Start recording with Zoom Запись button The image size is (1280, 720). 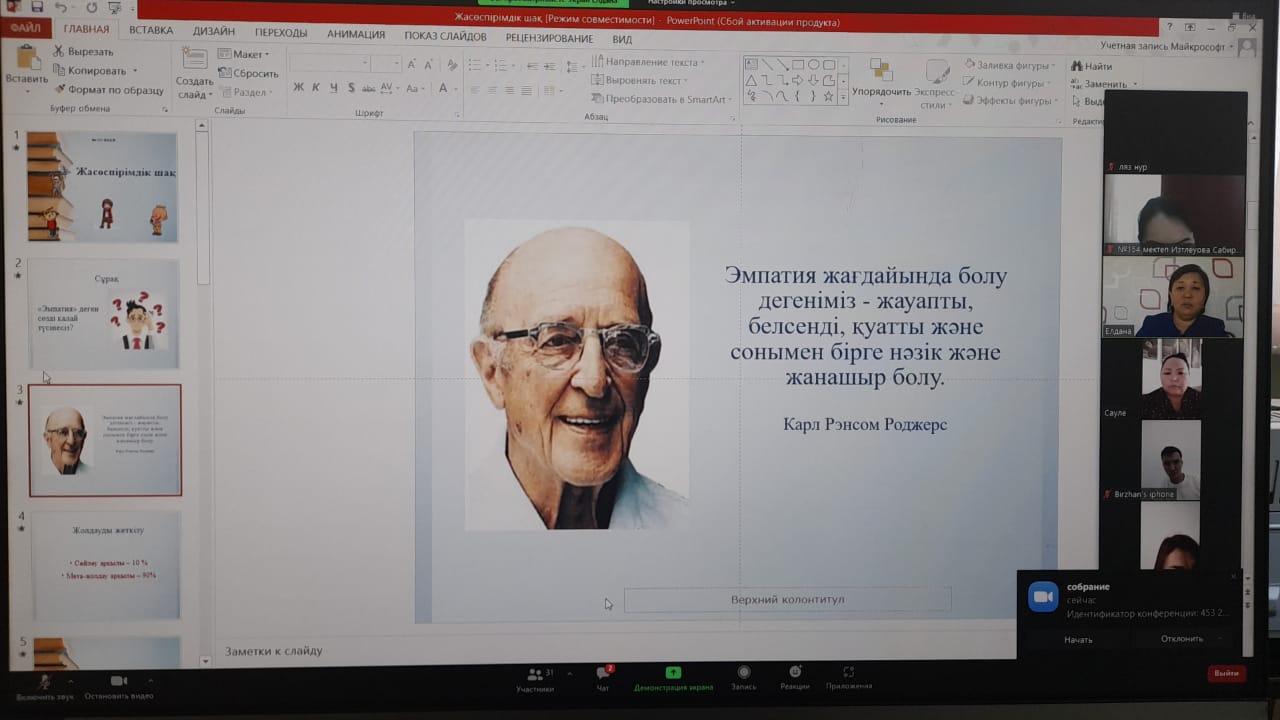tap(743, 675)
